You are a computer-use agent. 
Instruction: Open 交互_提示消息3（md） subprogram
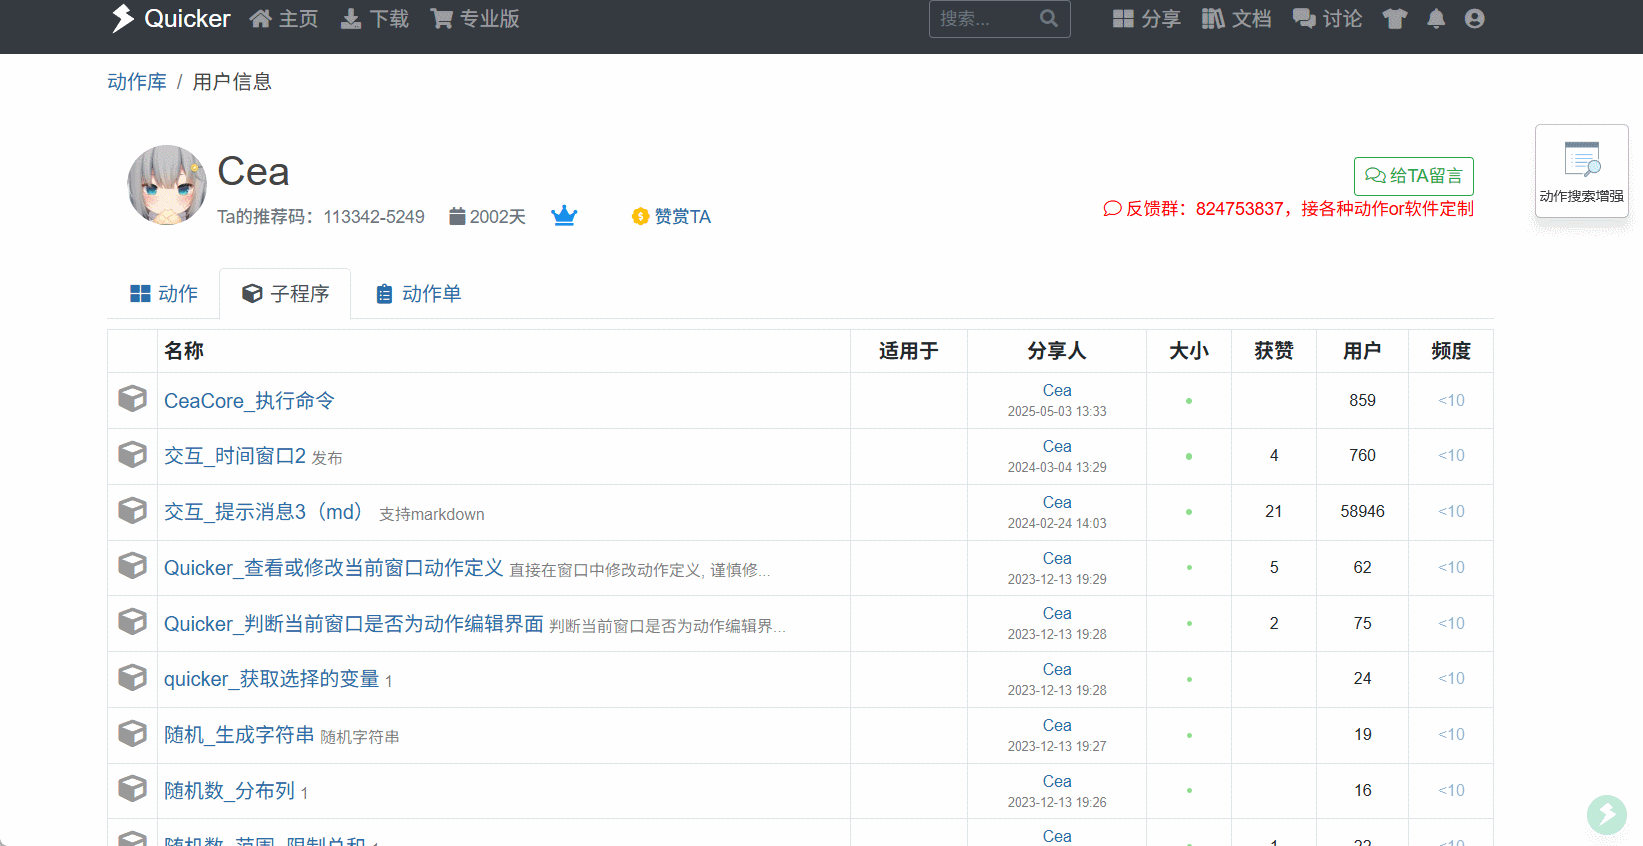pos(266,512)
